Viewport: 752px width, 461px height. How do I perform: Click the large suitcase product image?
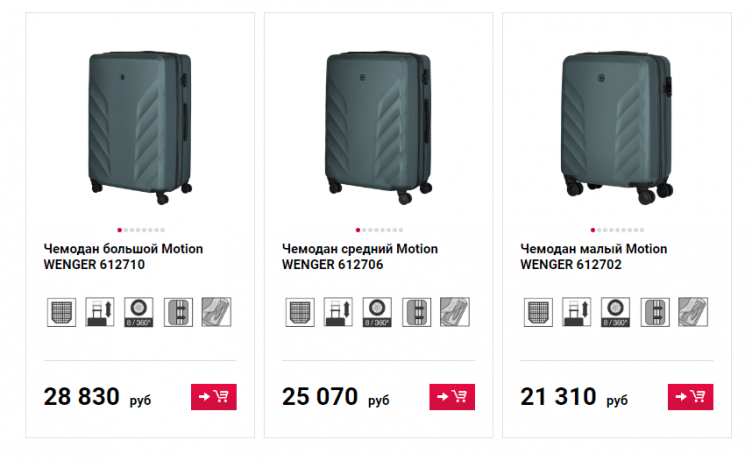tap(138, 122)
